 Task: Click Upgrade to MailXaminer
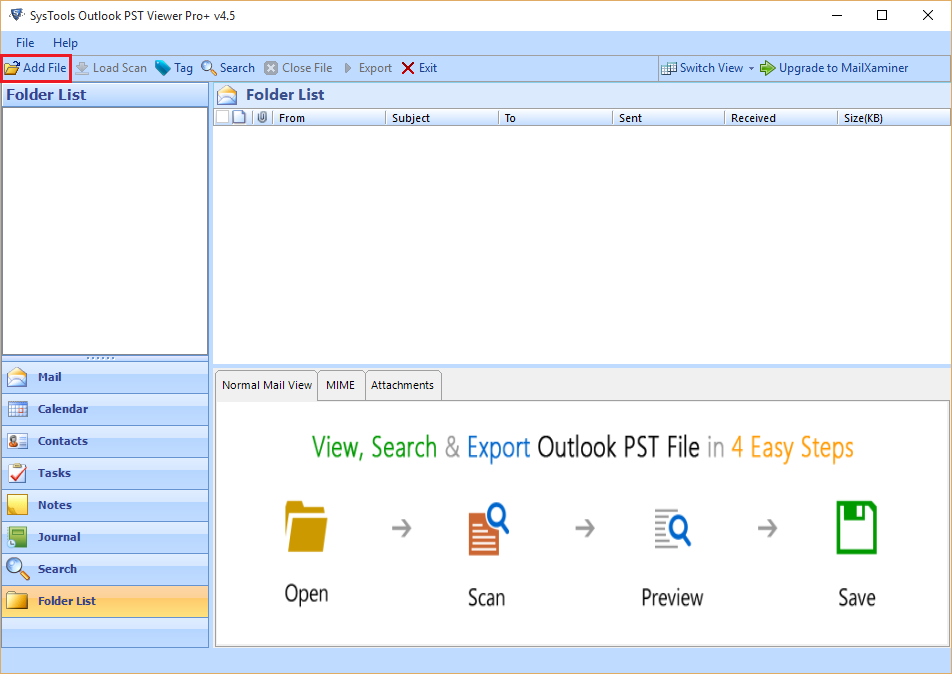point(834,68)
